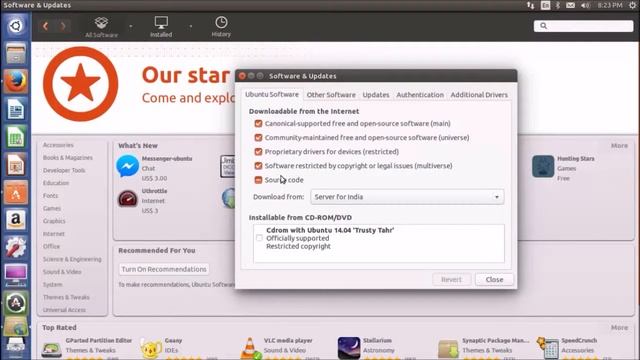
Task: Open History view
Action: (221, 27)
